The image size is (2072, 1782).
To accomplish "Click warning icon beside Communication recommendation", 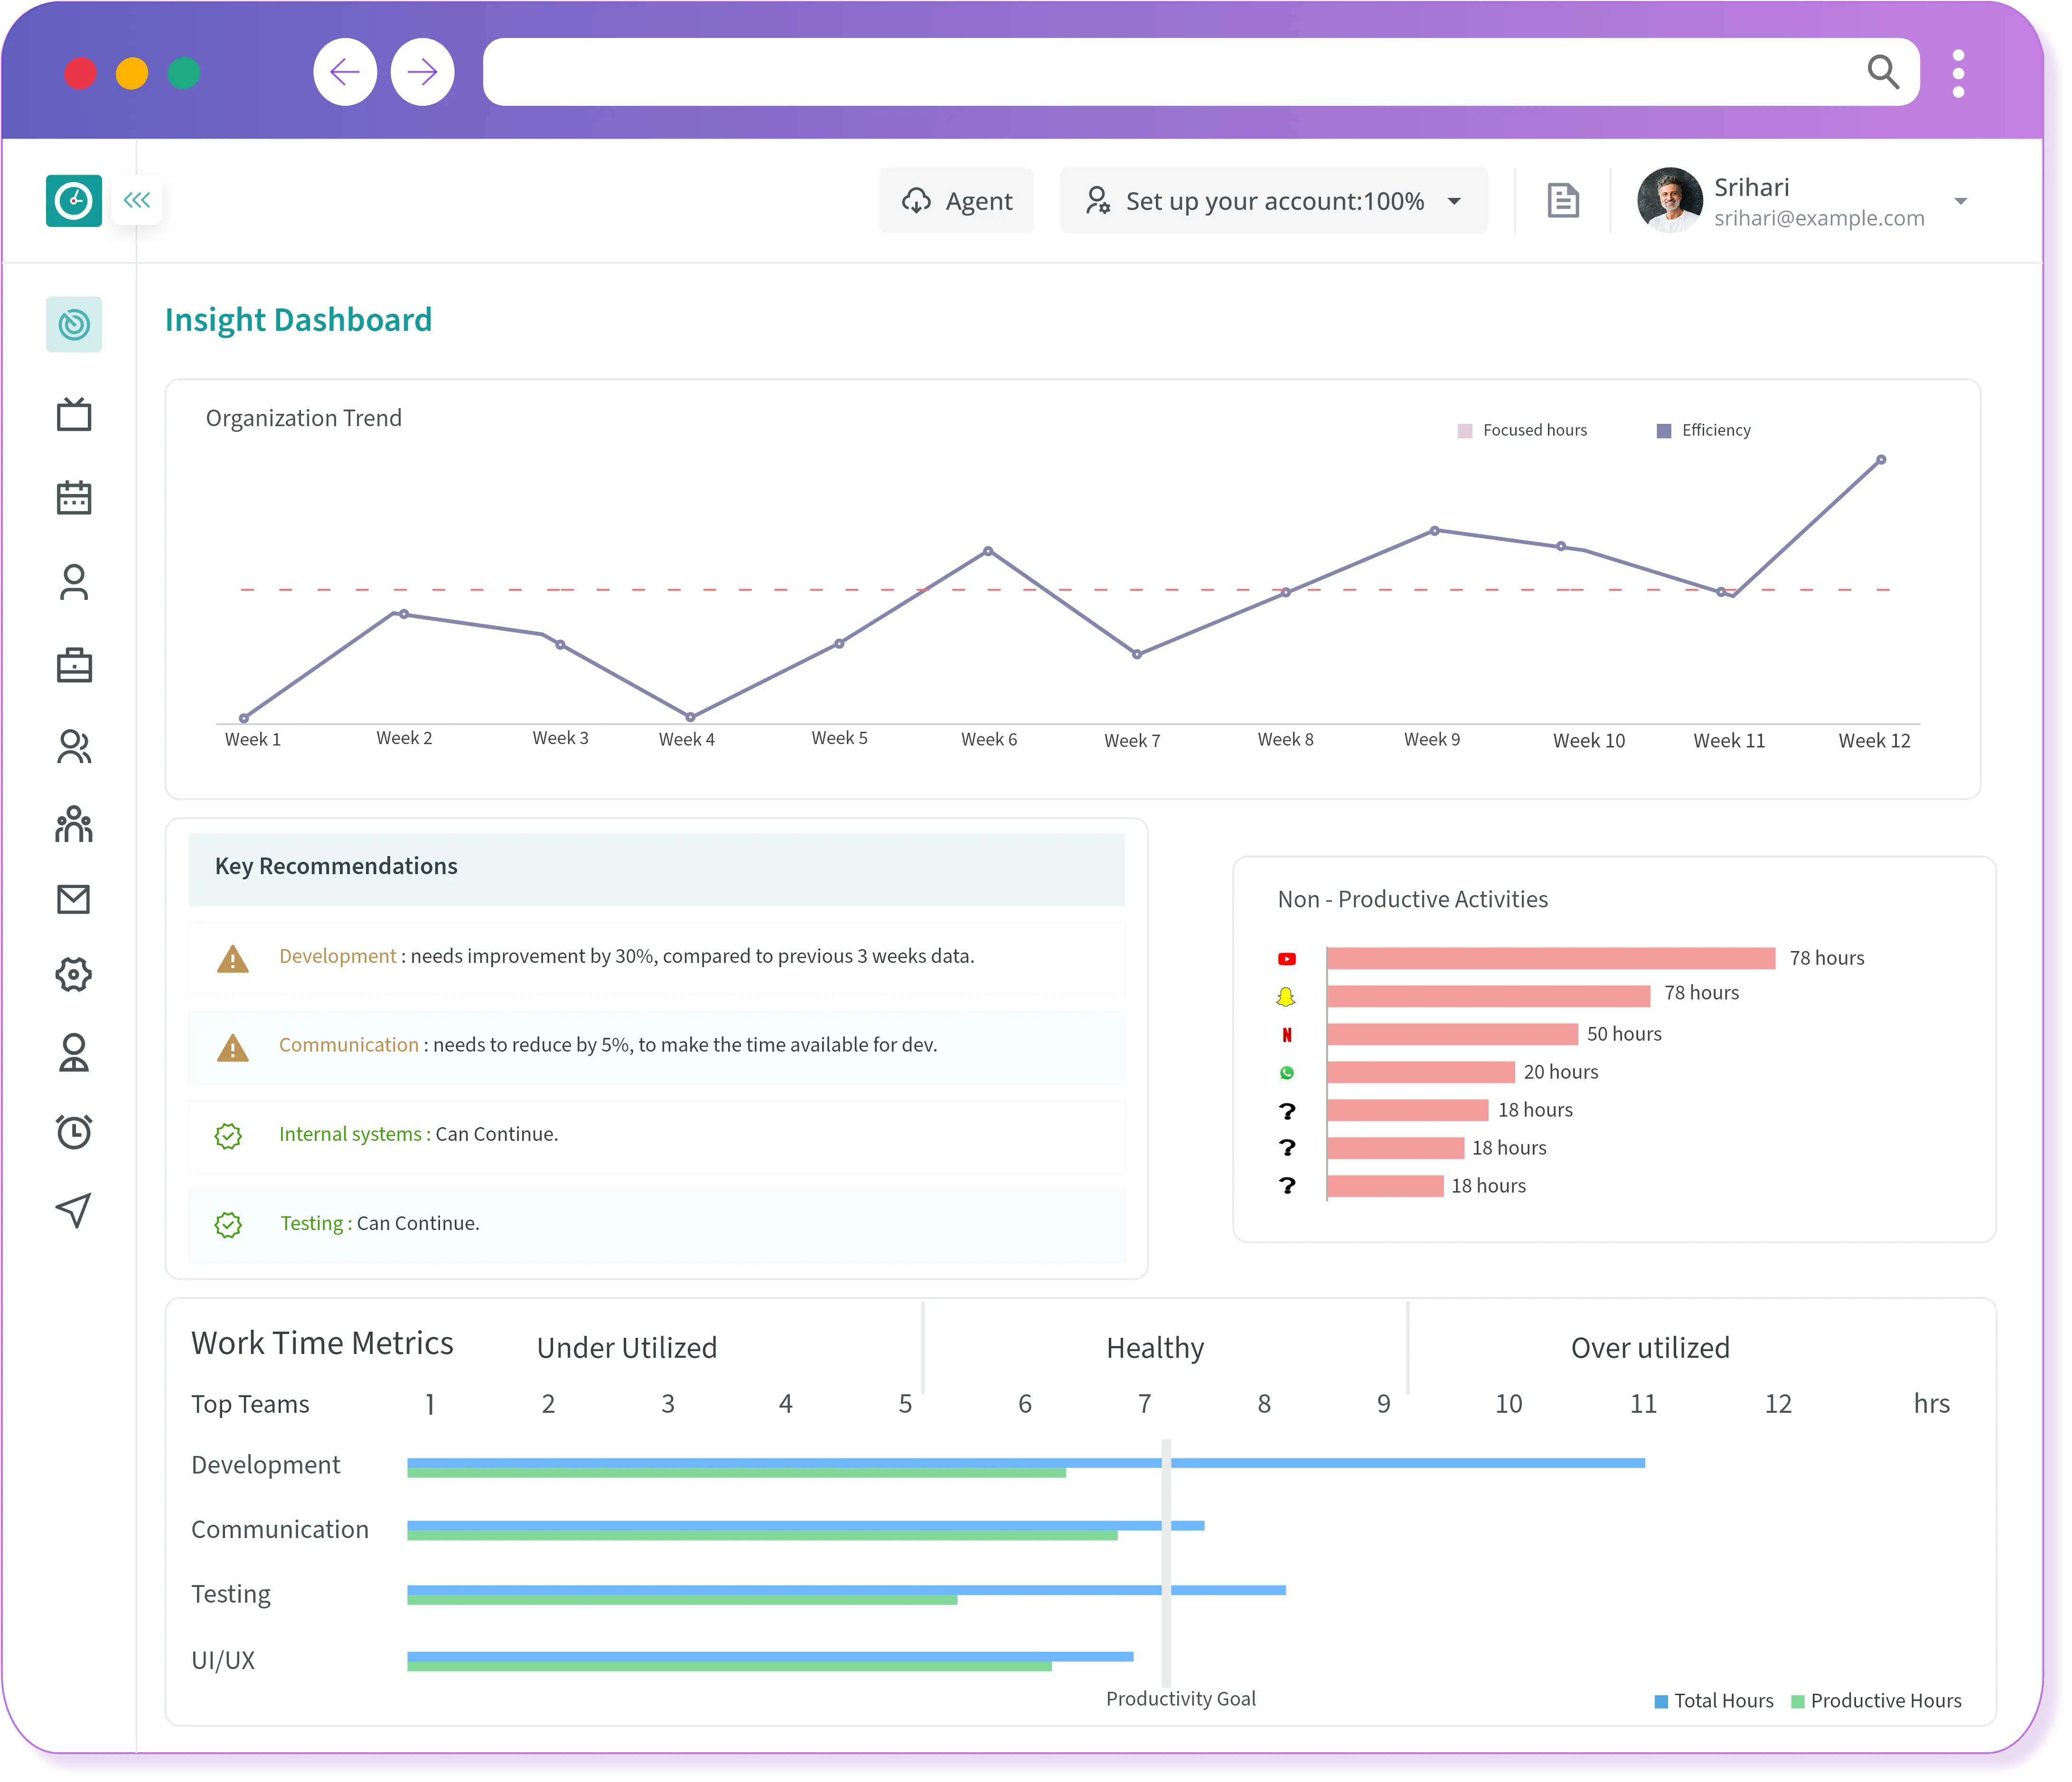I will click(x=232, y=1048).
